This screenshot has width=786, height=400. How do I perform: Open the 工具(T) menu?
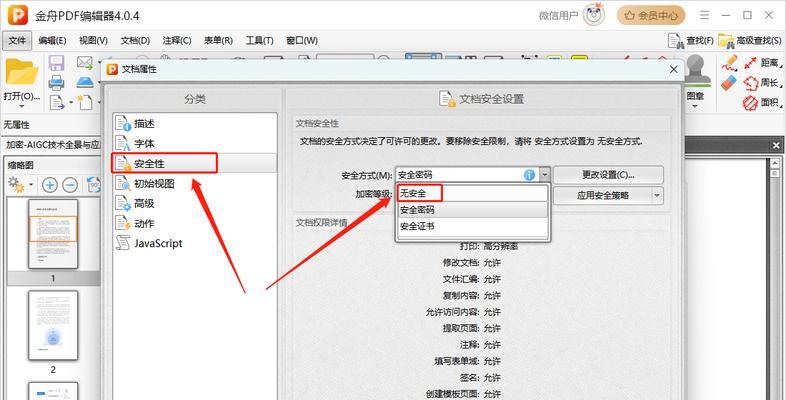click(x=260, y=41)
